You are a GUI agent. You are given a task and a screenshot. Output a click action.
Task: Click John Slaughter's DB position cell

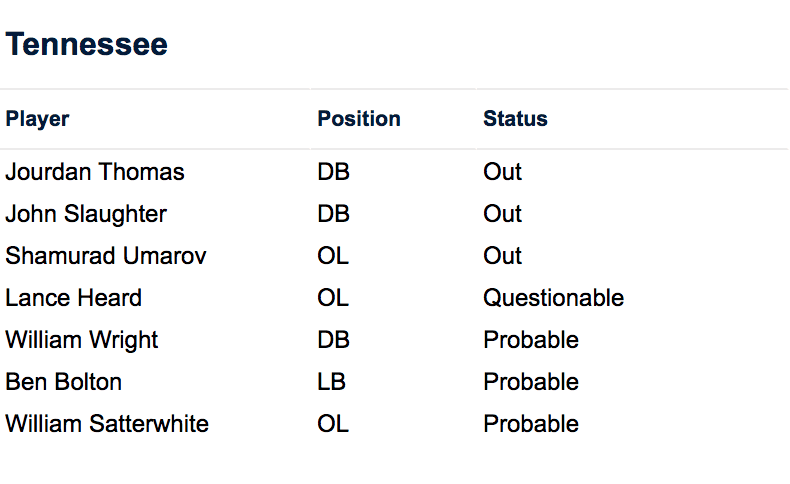[333, 214]
